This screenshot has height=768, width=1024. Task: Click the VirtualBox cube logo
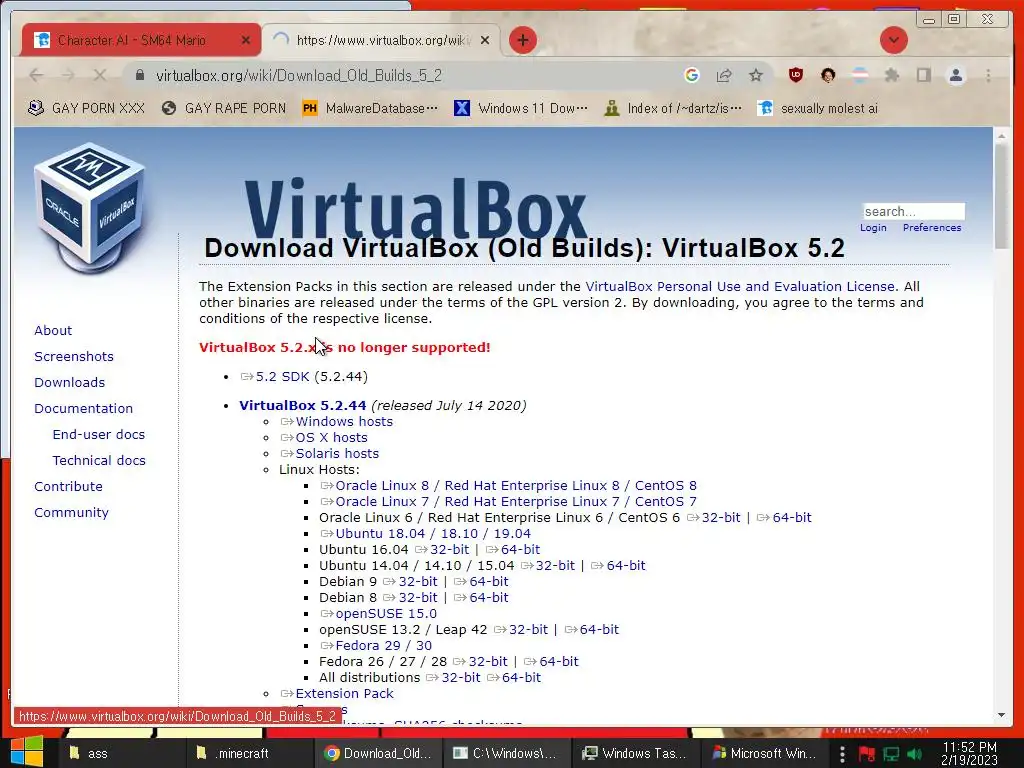pos(89,207)
